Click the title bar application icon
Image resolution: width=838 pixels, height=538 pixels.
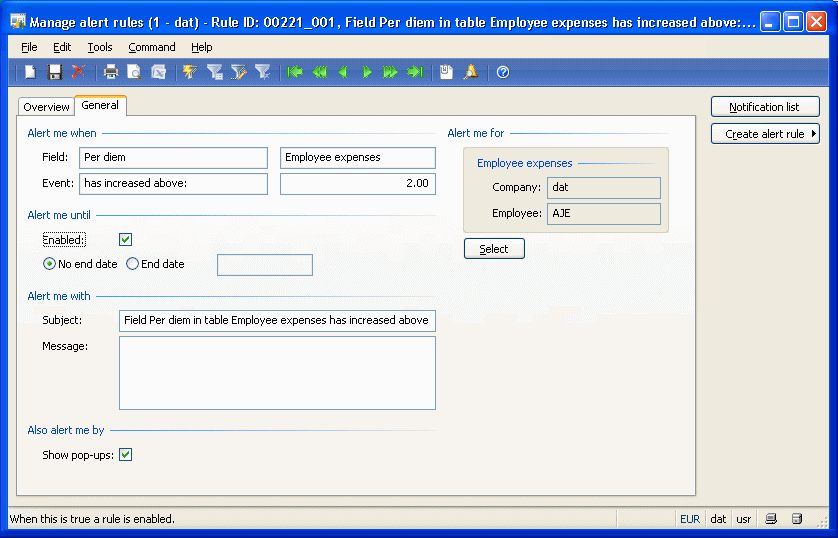(18, 22)
